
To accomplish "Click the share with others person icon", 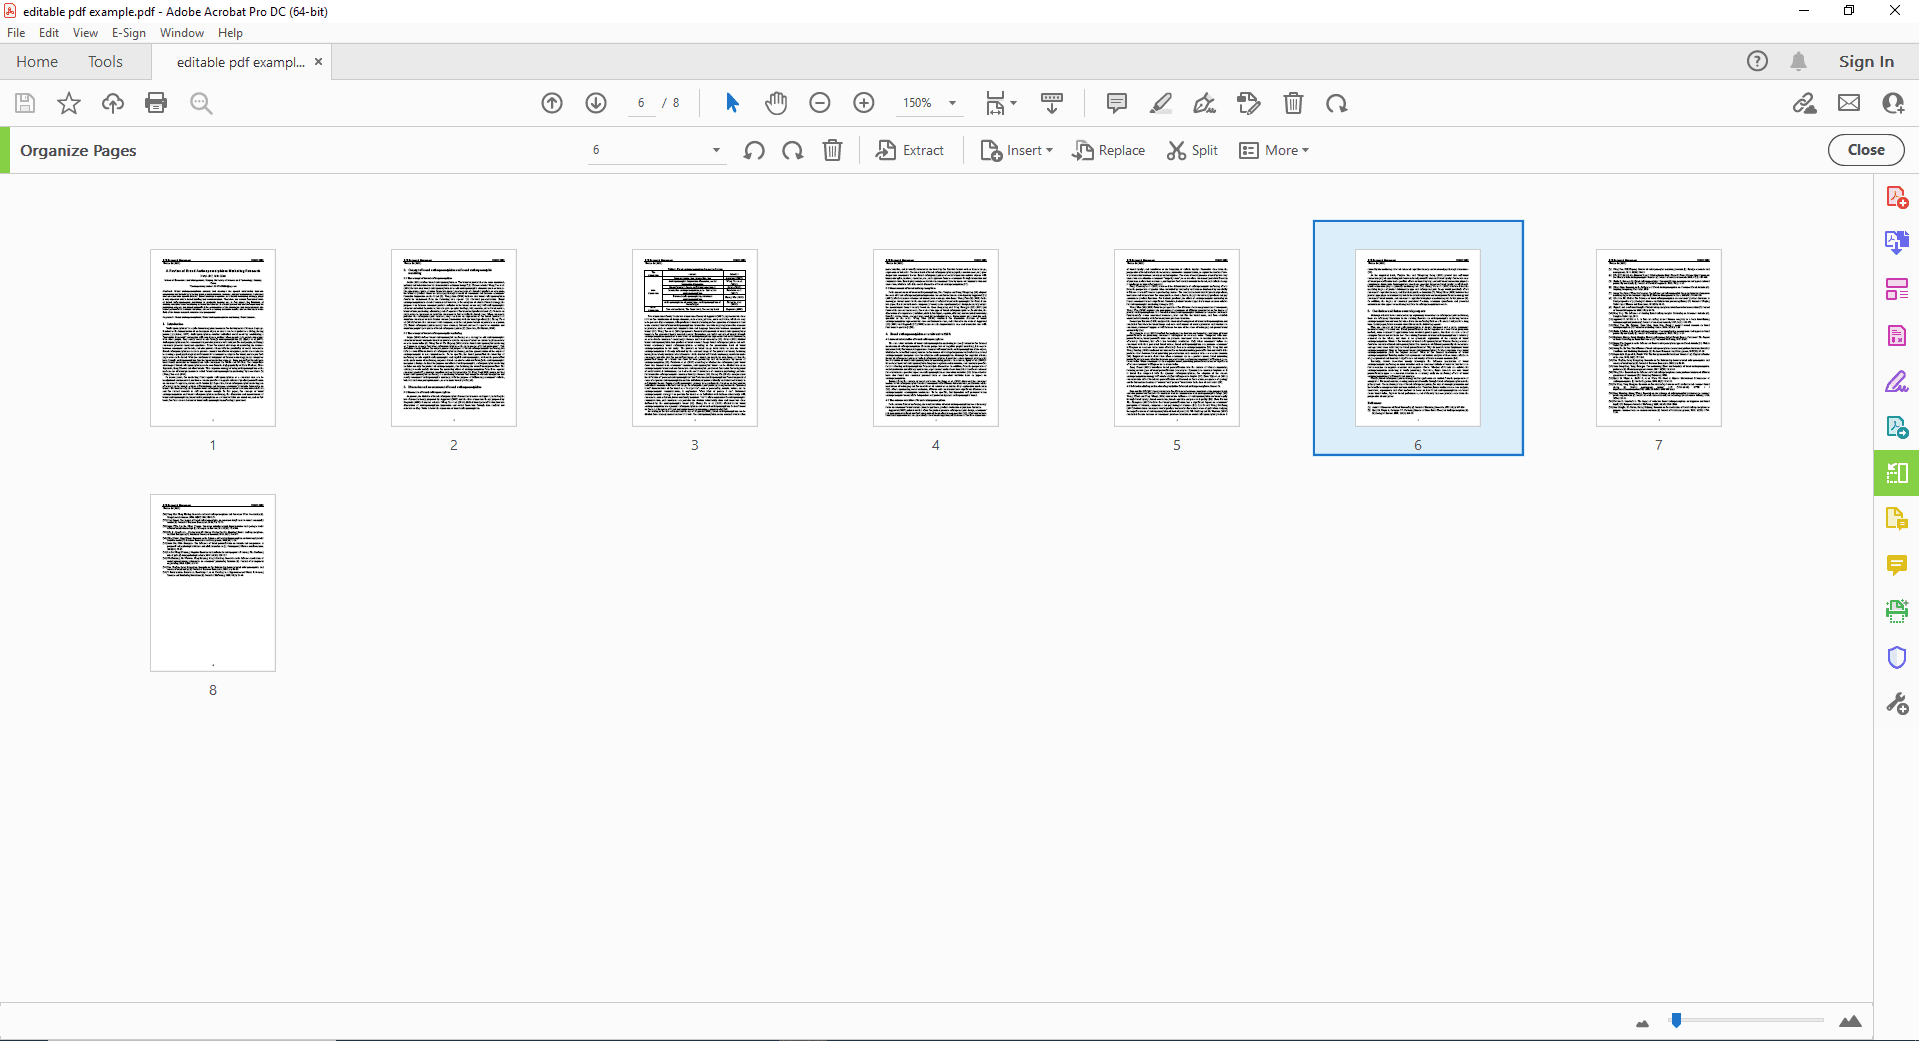I will pyautogui.click(x=1893, y=103).
